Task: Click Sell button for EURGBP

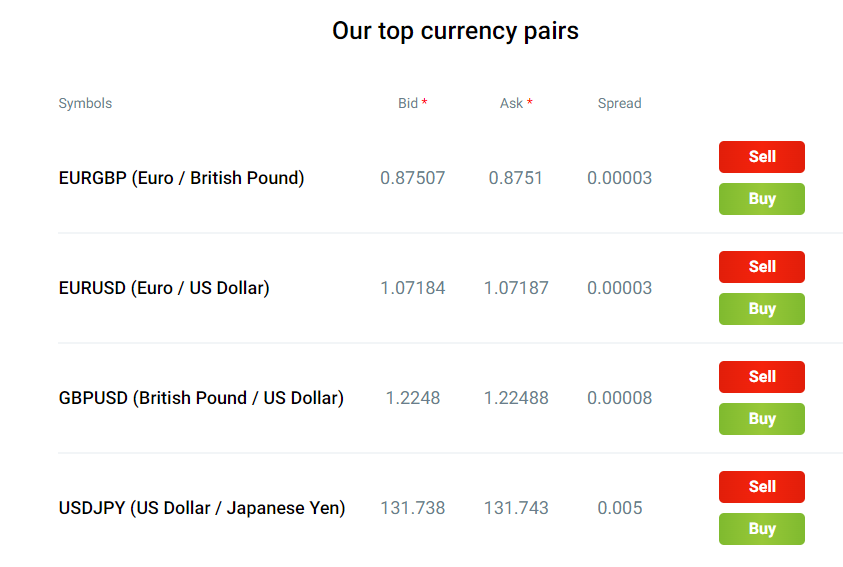Action: point(761,157)
